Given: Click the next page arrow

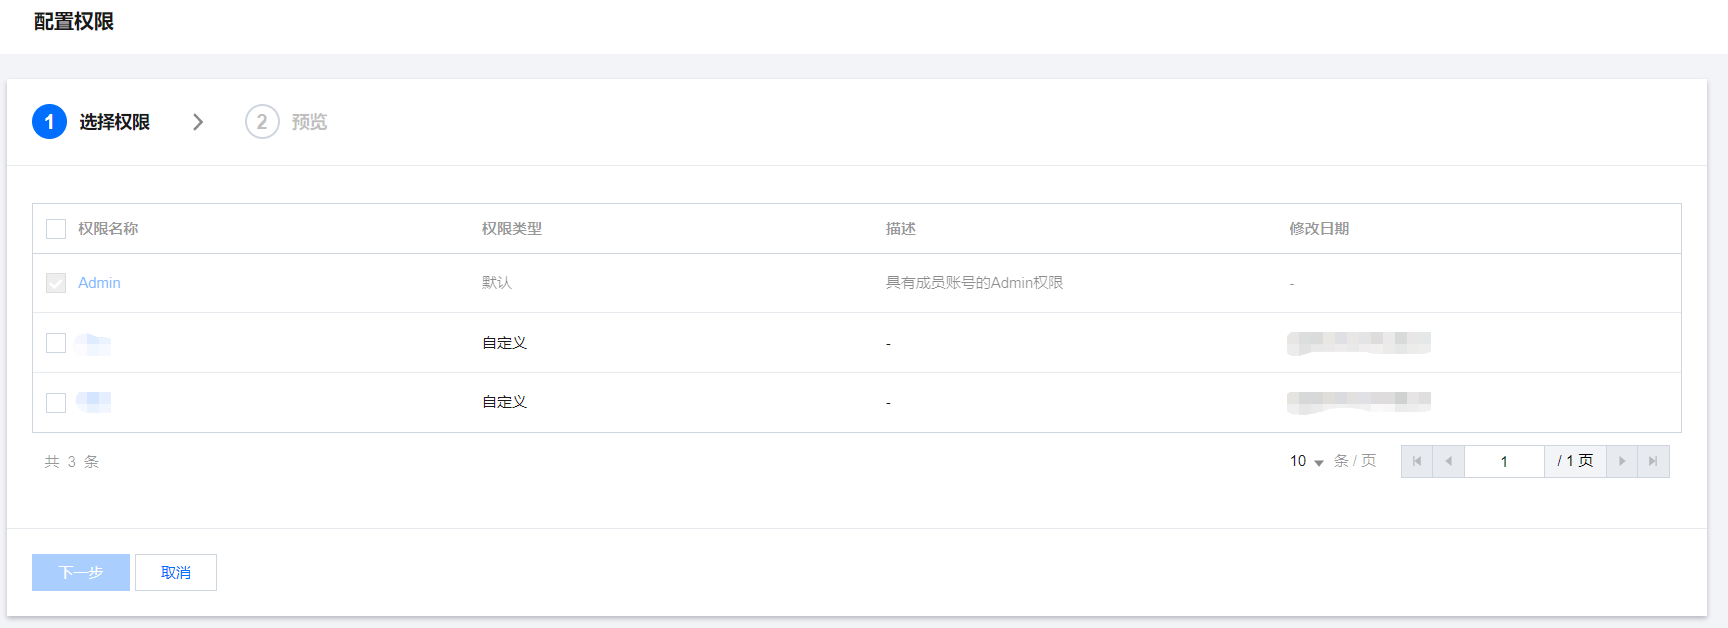Looking at the screenshot, I should [x=1622, y=461].
